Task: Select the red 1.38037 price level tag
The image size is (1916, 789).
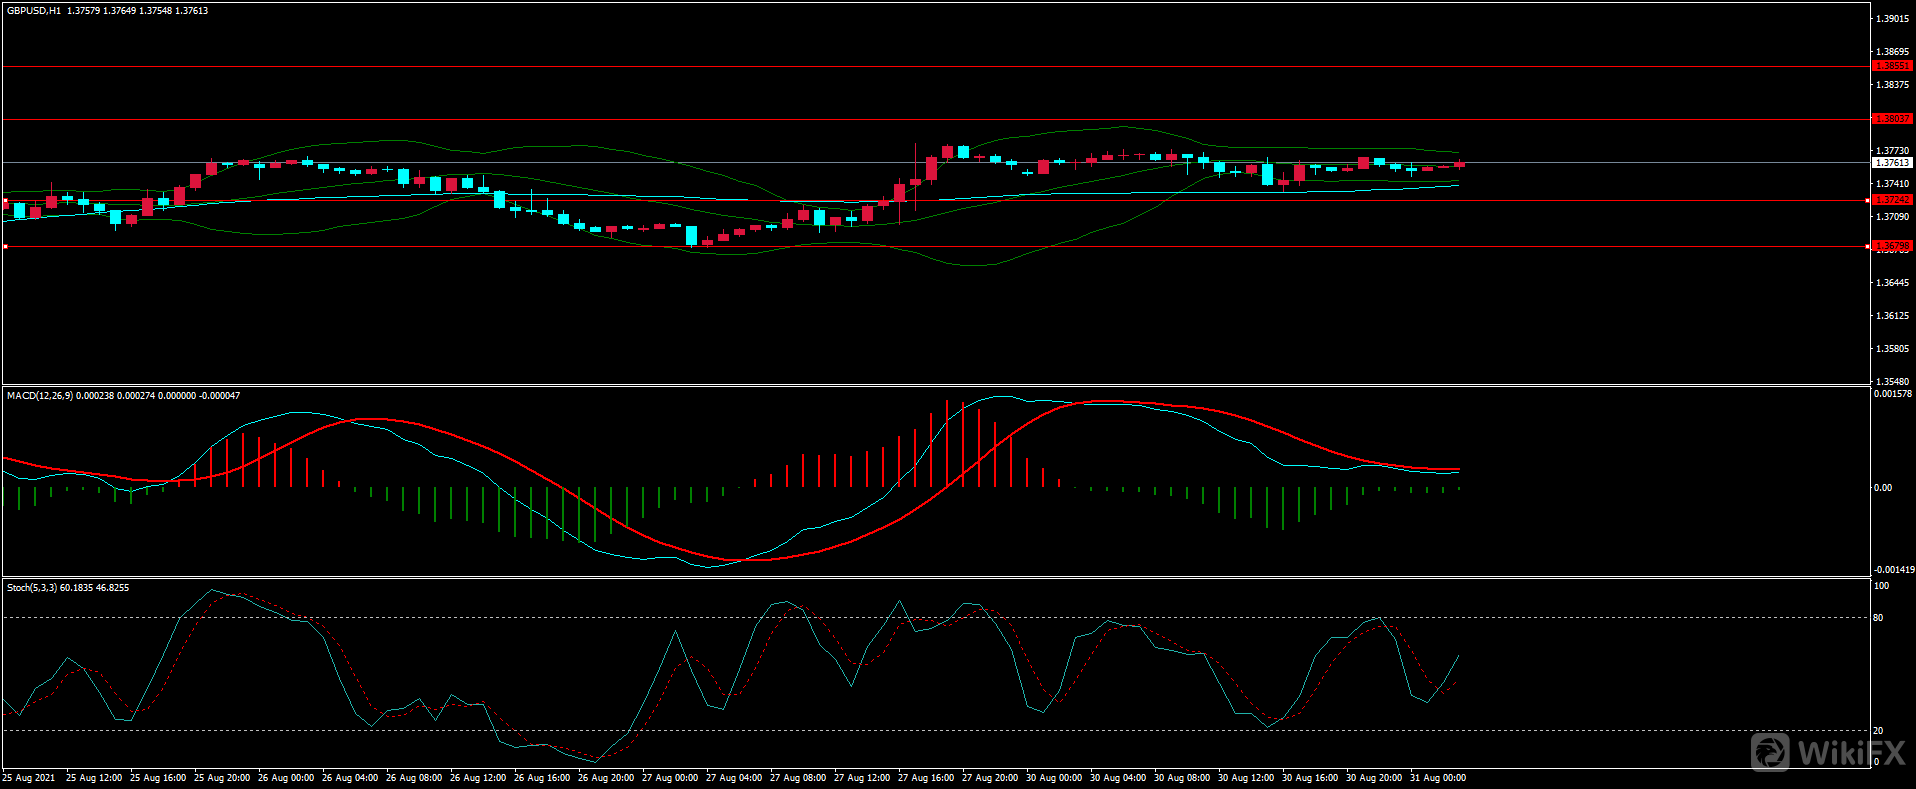Action: (x=1891, y=119)
